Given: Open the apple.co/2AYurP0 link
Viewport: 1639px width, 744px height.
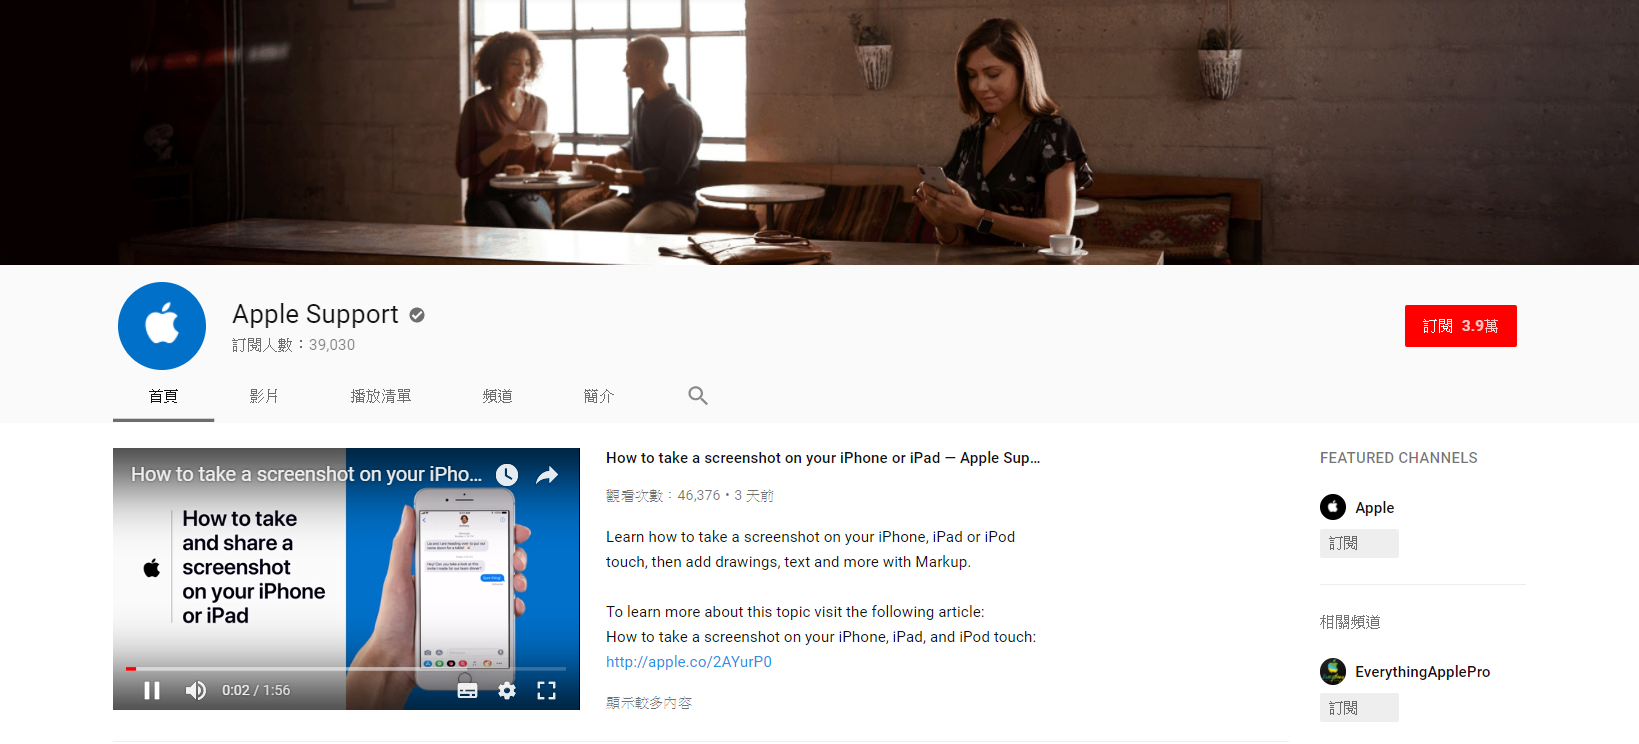Looking at the screenshot, I should tap(689, 662).
